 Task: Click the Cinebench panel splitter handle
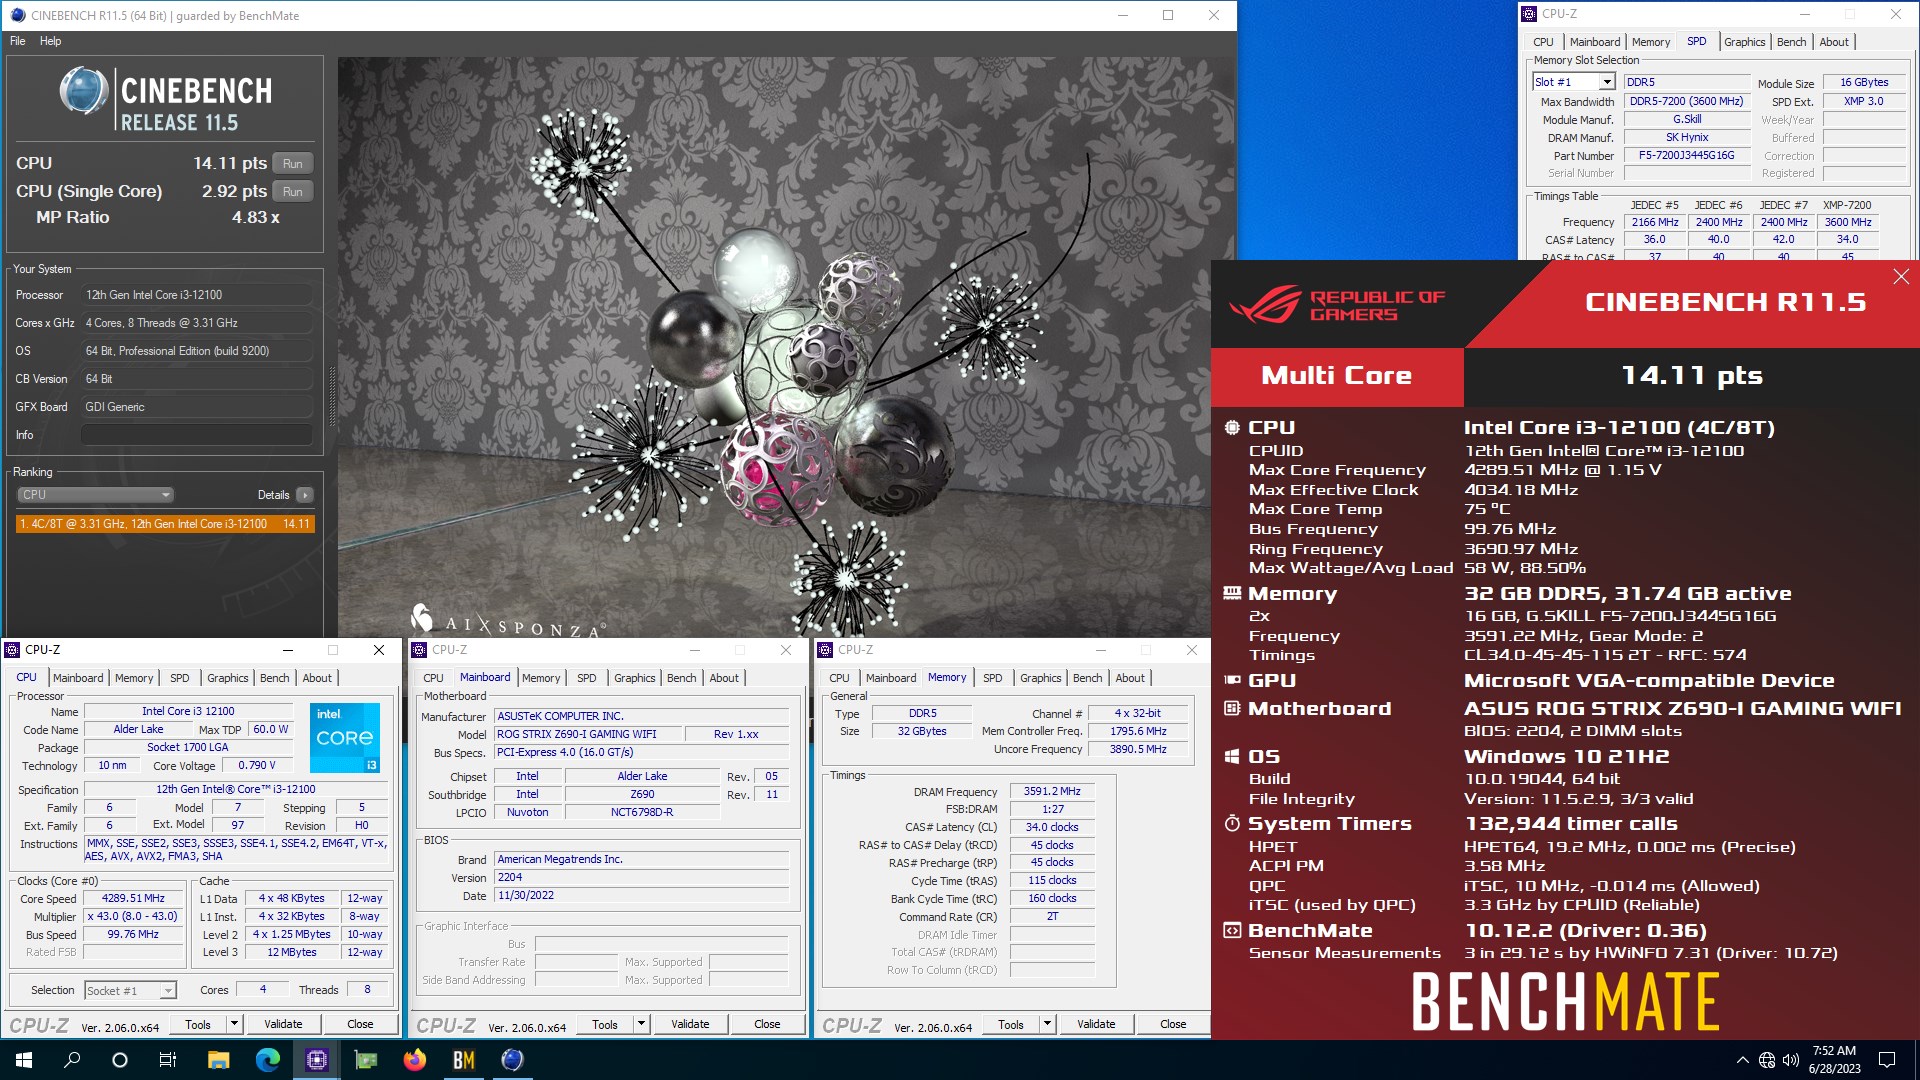click(332, 395)
